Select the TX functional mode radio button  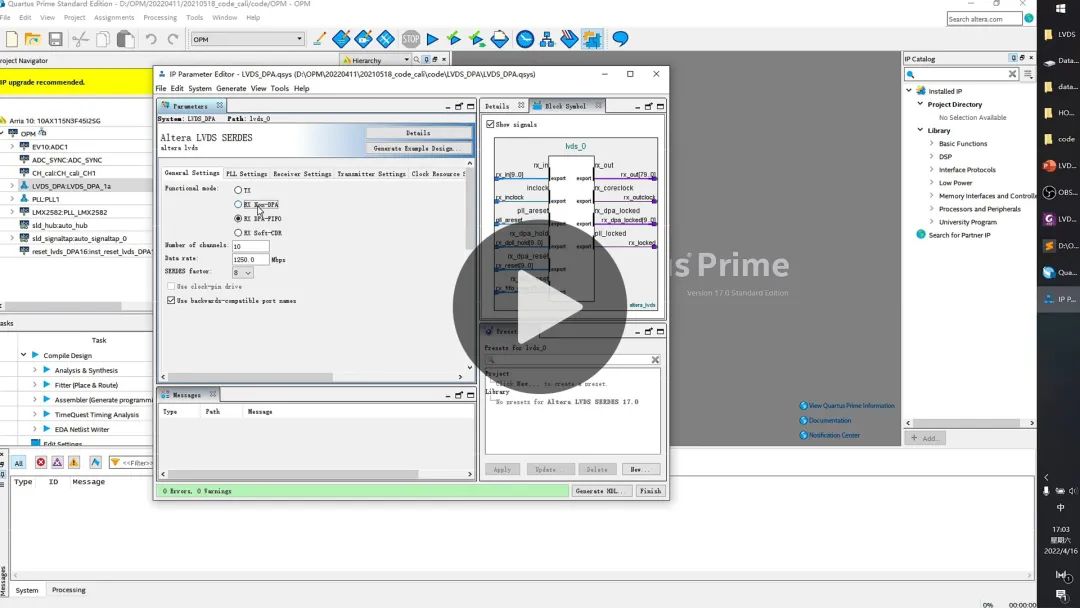click(238, 190)
